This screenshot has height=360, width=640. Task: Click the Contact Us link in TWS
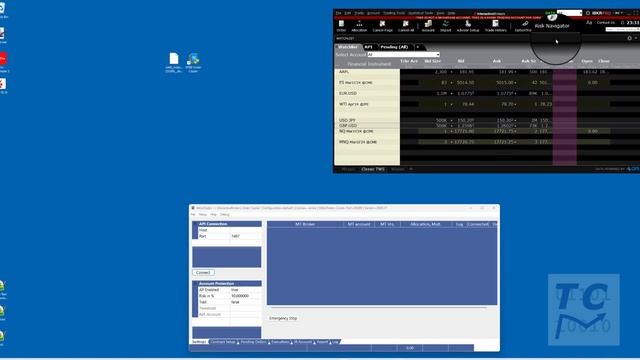[x=606, y=23]
